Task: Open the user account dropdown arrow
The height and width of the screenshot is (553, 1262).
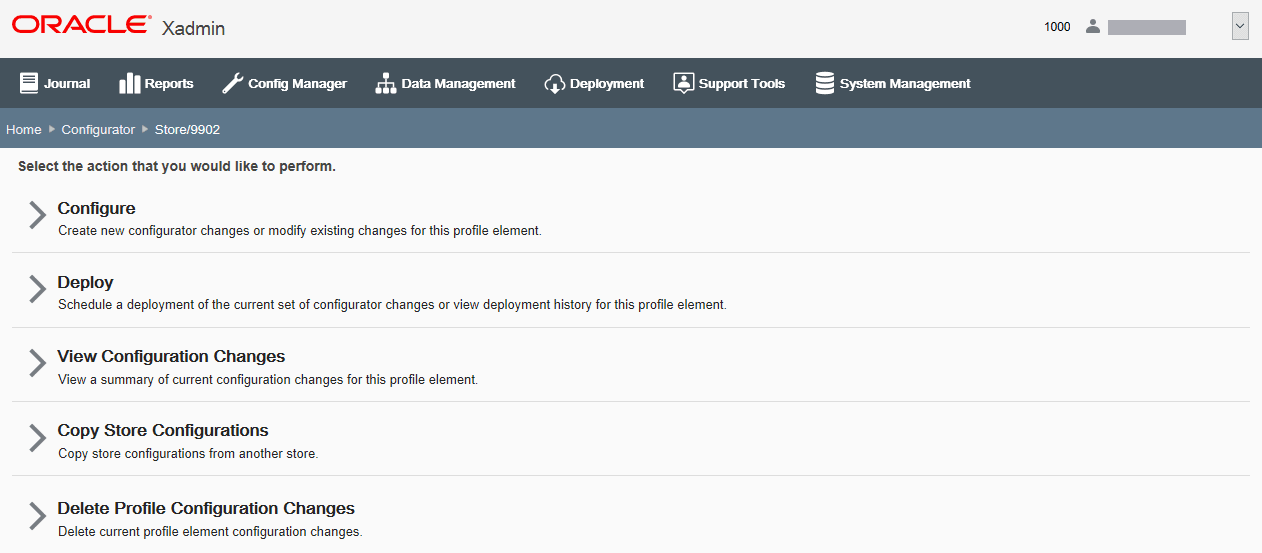Action: (1240, 27)
